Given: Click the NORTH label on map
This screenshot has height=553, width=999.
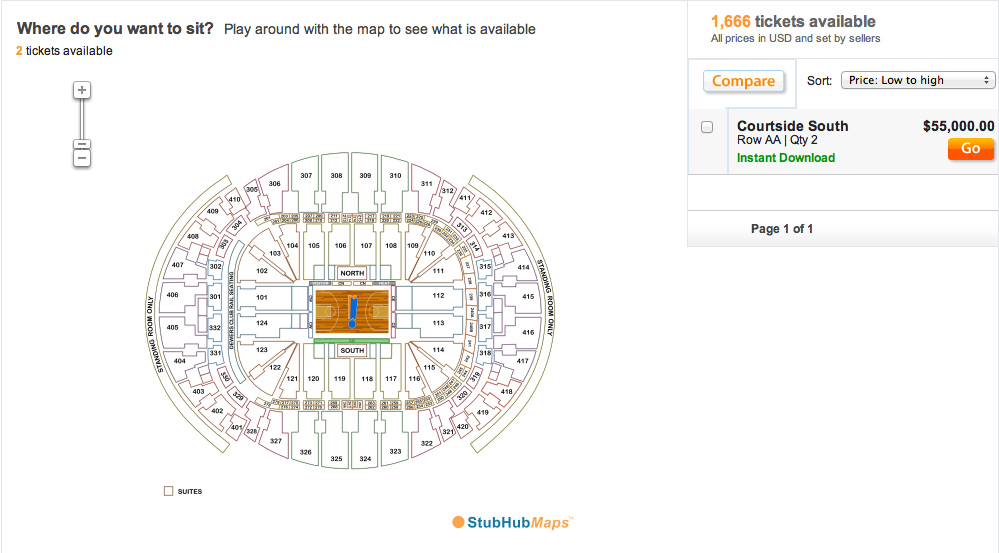Looking at the screenshot, I should tap(352, 273).
